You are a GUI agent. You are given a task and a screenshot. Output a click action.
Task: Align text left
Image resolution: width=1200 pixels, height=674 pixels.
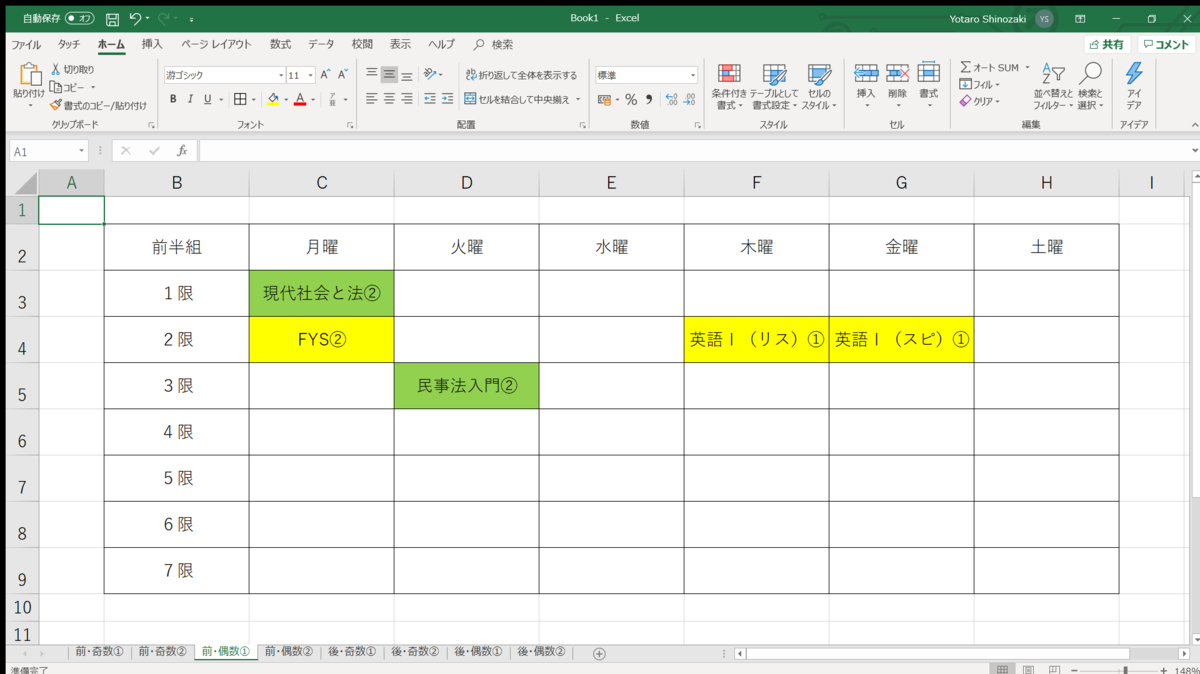372,99
